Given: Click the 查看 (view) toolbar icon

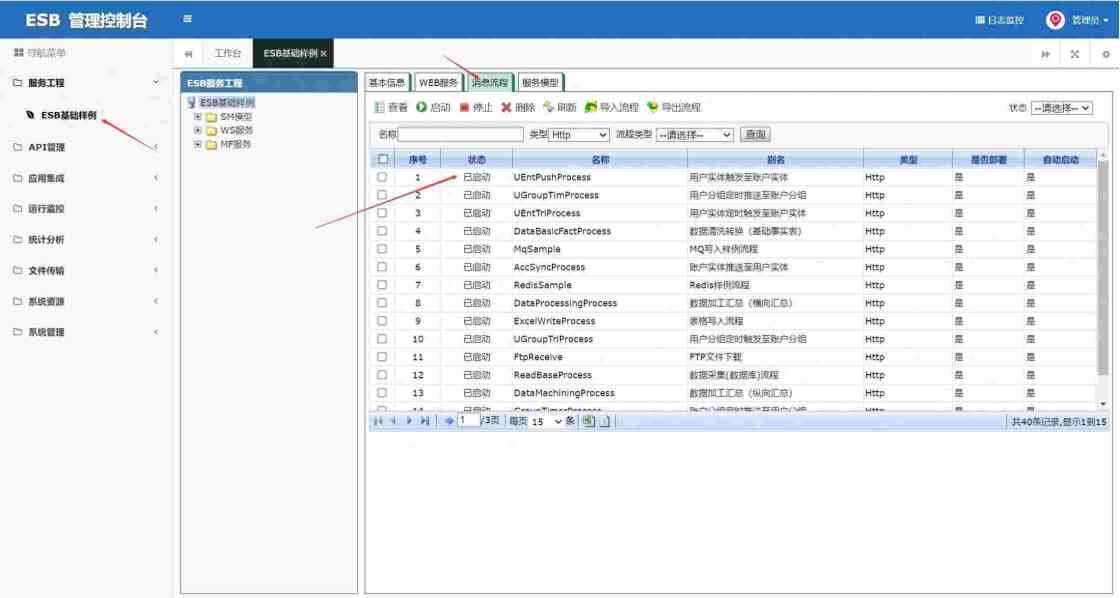Looking at the screenshot, I should coord(380,107).
